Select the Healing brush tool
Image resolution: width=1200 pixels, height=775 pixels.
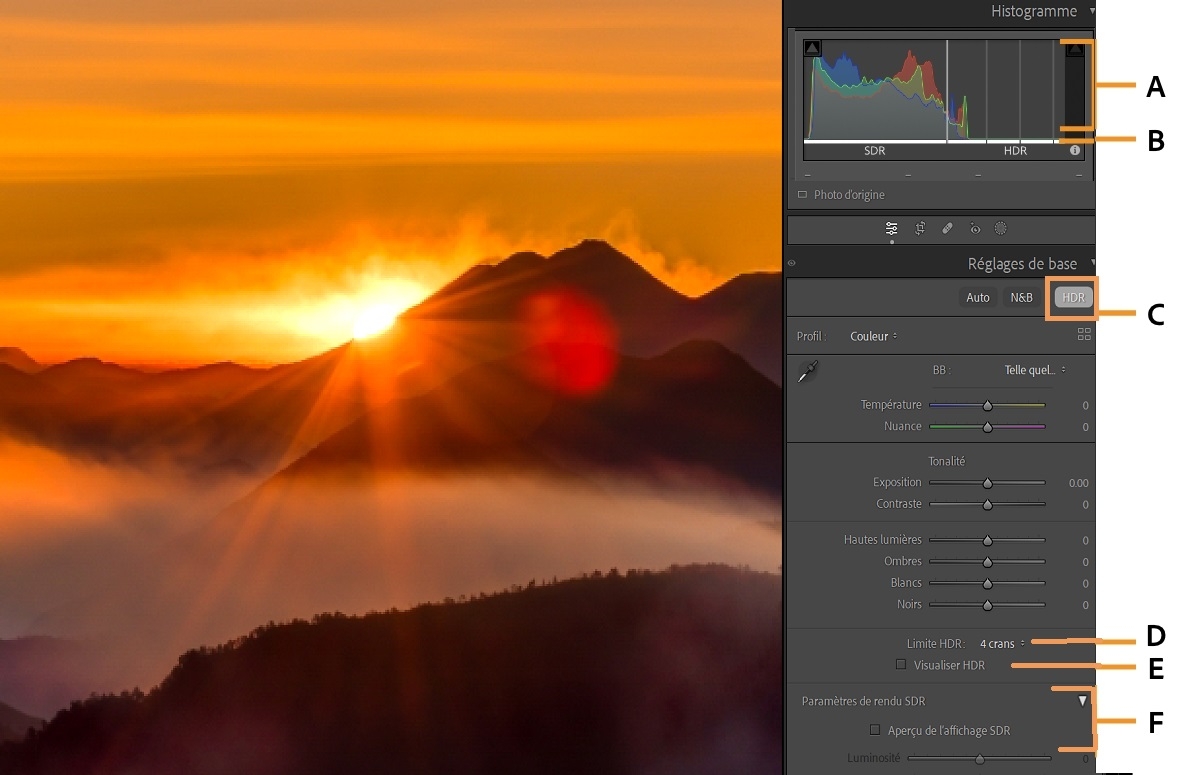click(947, 228)
